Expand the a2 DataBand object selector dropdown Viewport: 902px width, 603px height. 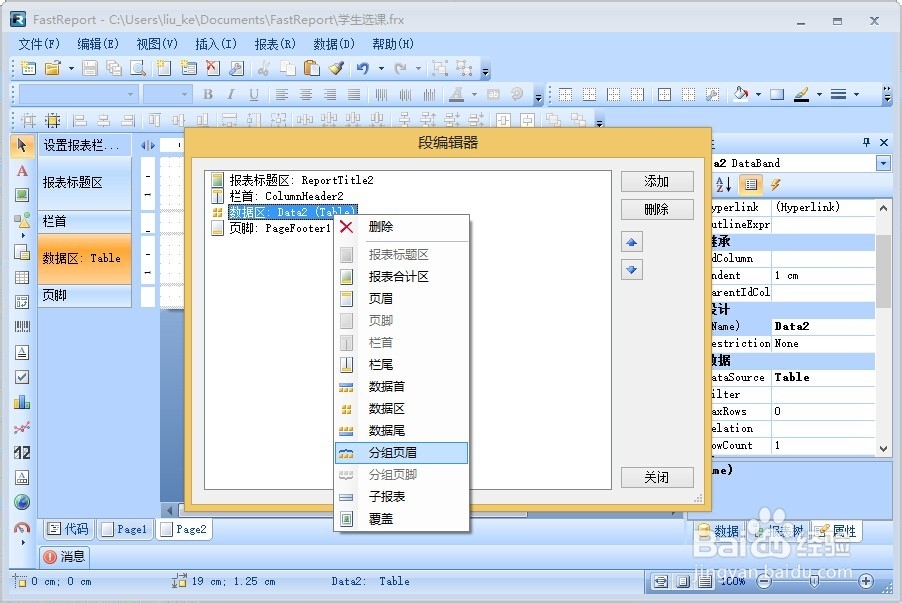pyautogui.click(x=884, y=163)
